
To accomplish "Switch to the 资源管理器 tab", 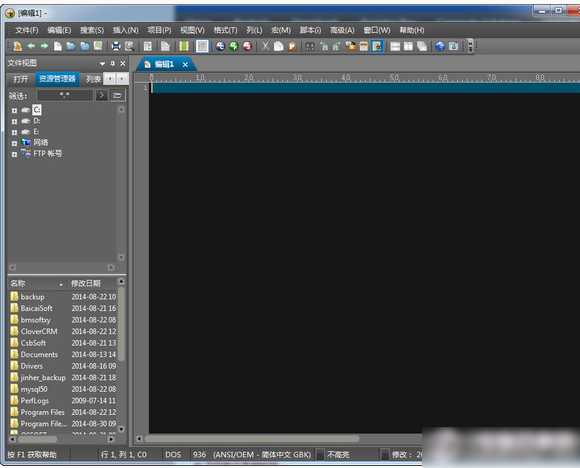I will (x=57, y=78).
